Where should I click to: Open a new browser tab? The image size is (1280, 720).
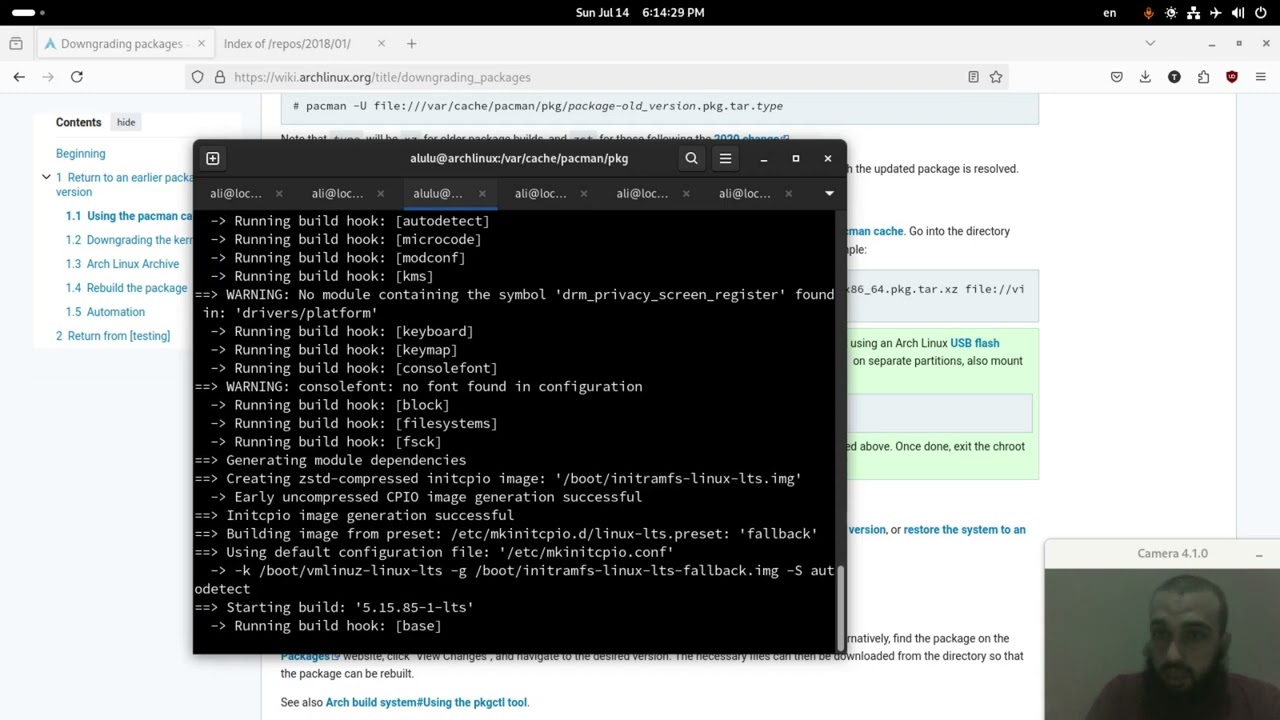(411, 43)
